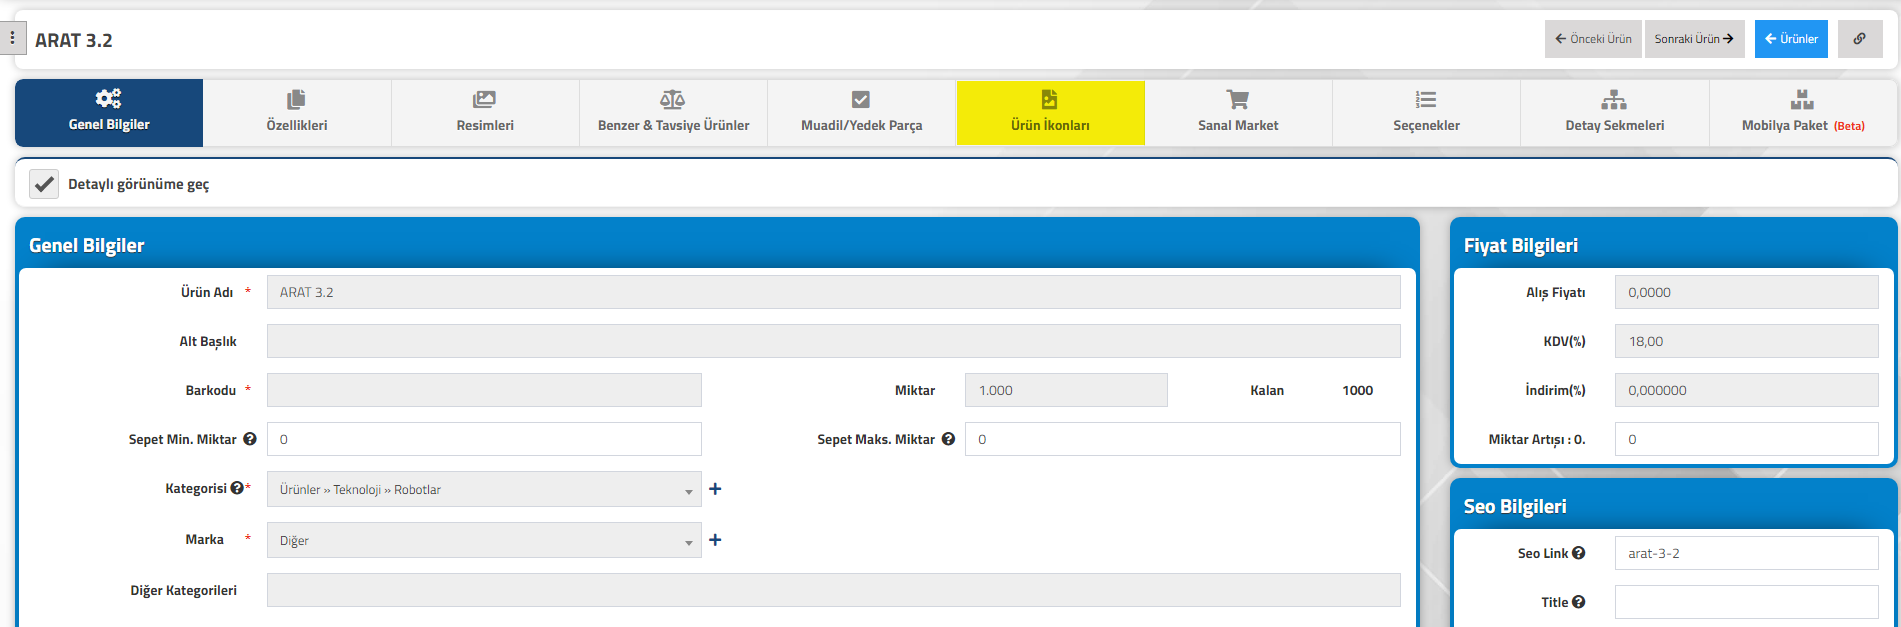
Task: Click the İndirim(%) field
Action: [1746, 390]
